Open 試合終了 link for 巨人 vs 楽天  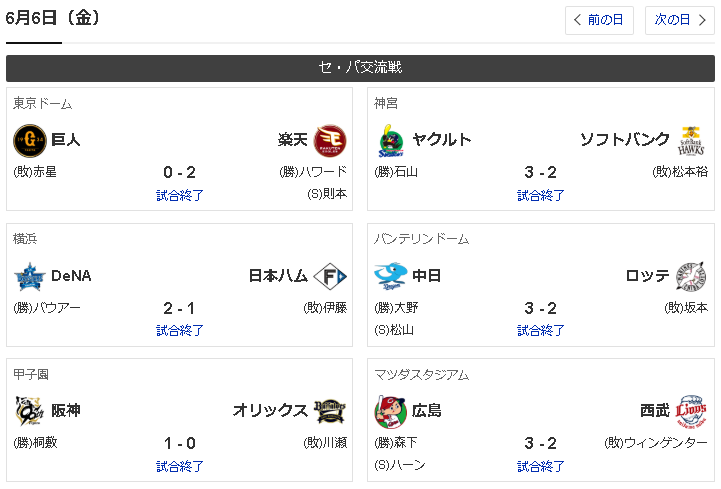click(x=180, y=195)
